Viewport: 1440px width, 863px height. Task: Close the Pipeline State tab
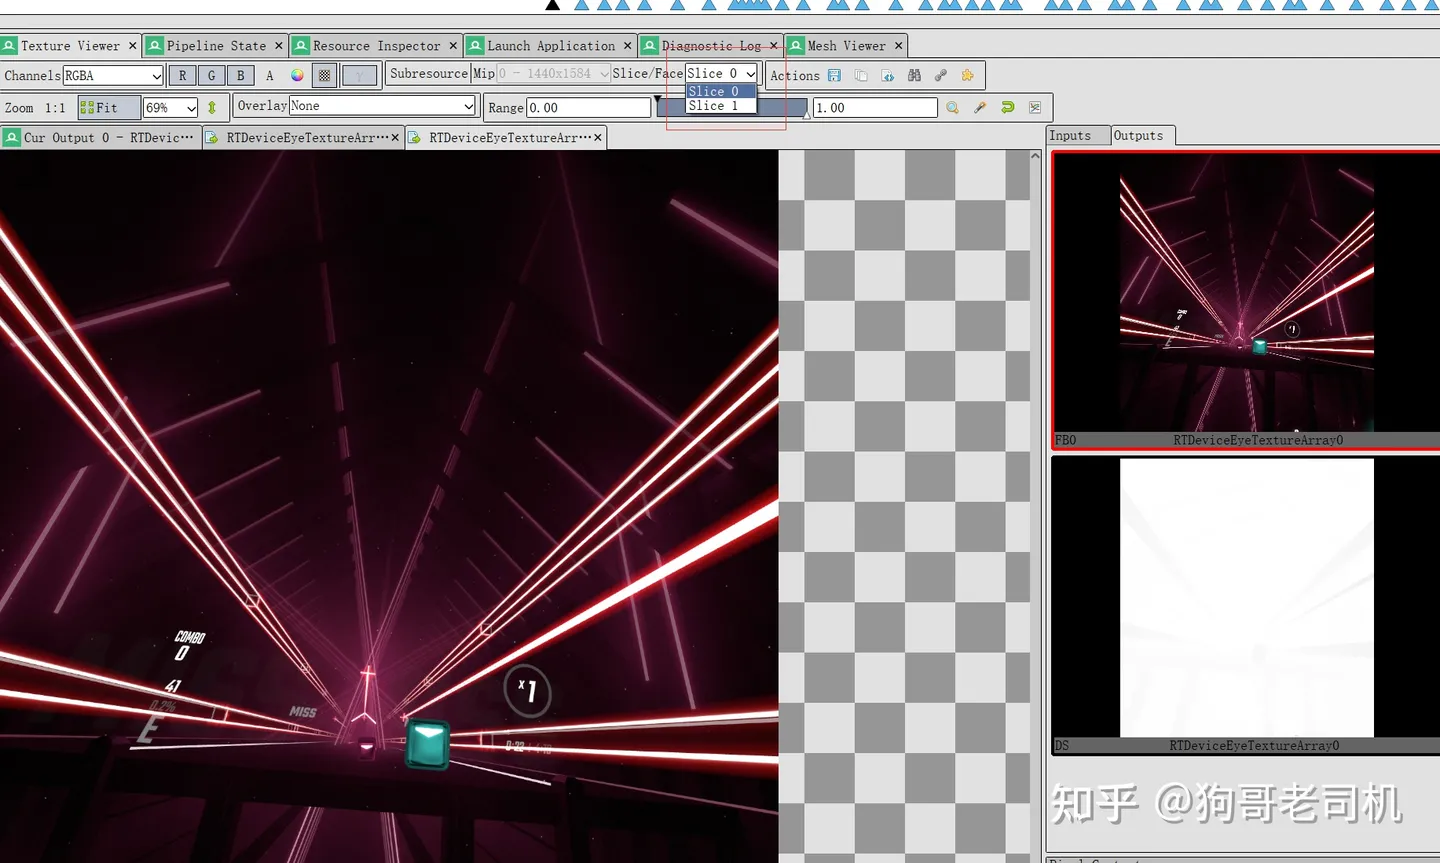[279, 46]
